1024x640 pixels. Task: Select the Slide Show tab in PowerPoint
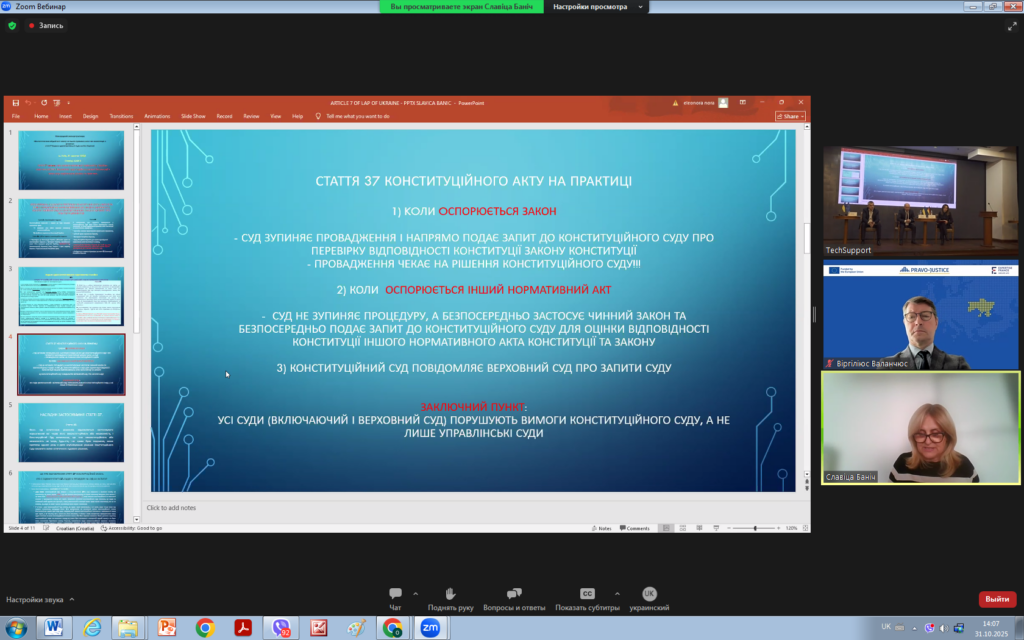pos(192,116)
